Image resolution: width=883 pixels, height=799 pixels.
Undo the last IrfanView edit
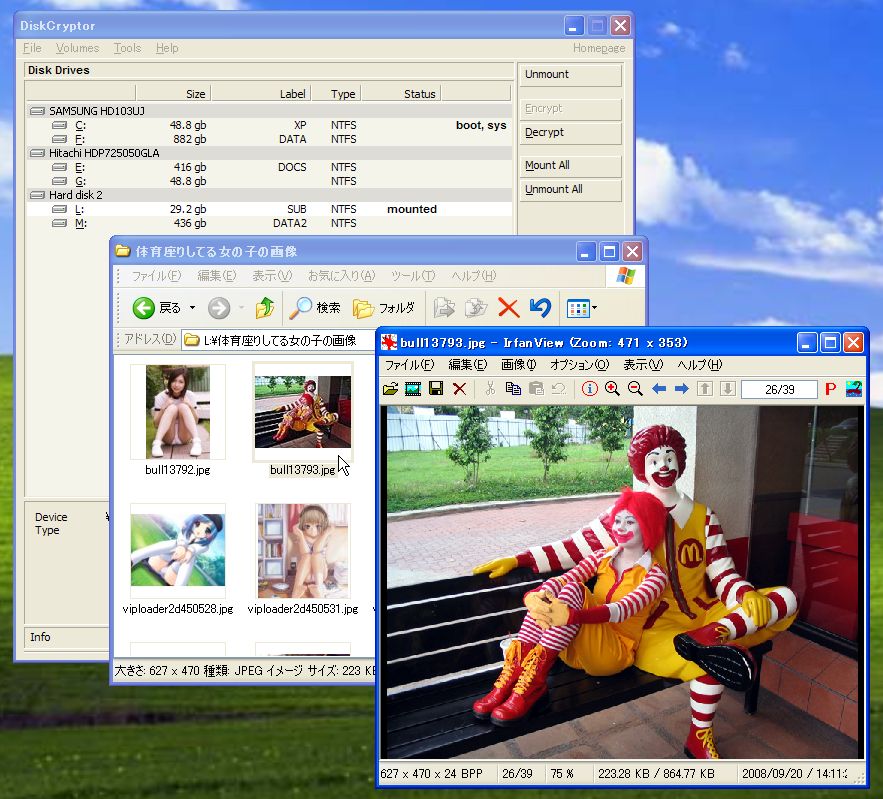(x=559, y=389)
